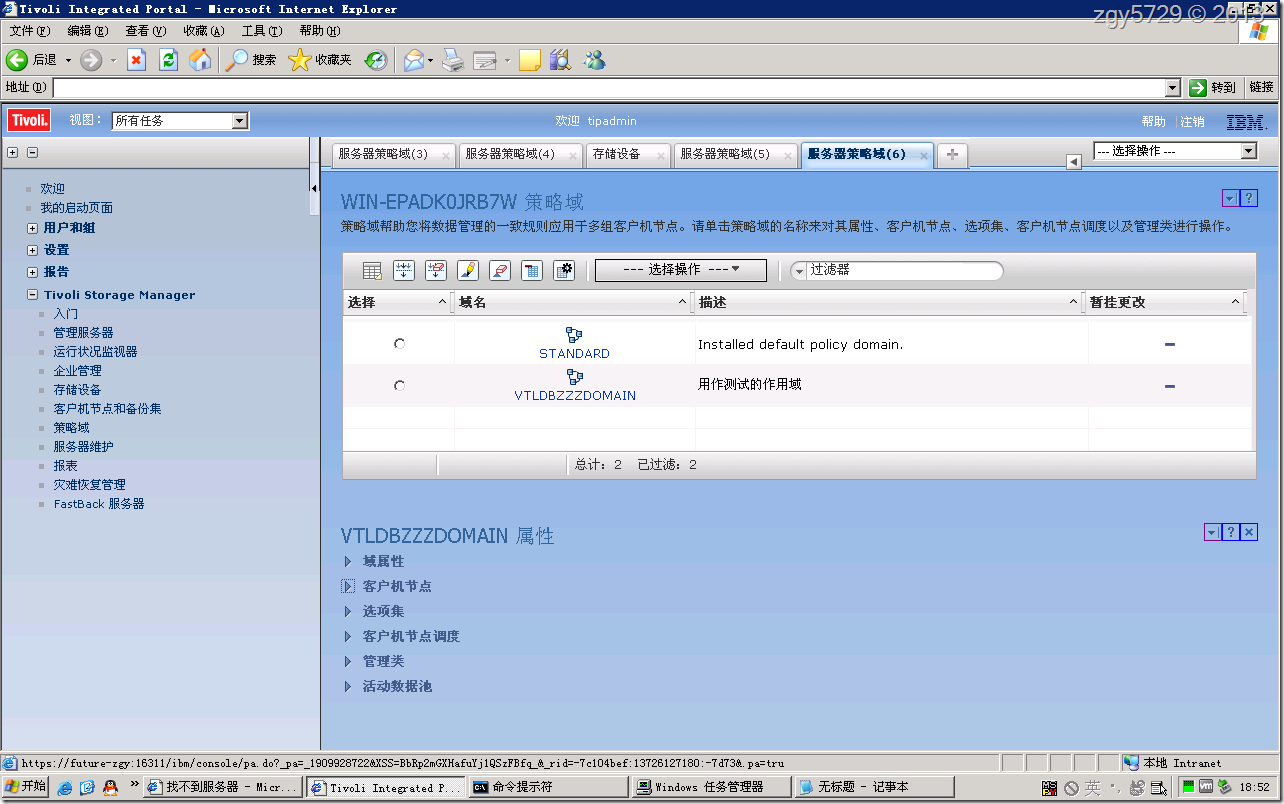This screenshot has height=804, width=1284.
Task: Expand the 域属性 section
Action: point(348,561)
